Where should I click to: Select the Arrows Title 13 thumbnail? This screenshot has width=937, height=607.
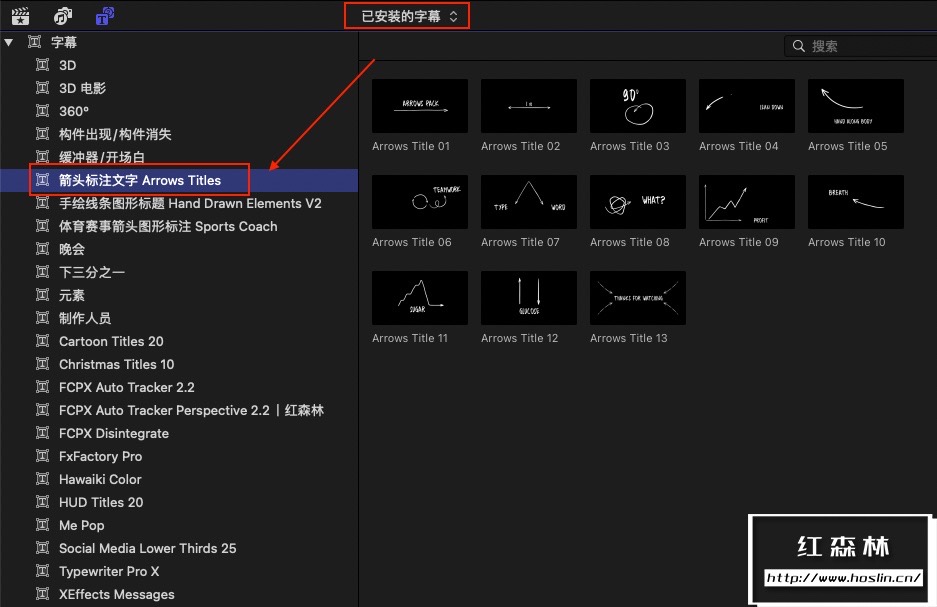pos(638,298)
